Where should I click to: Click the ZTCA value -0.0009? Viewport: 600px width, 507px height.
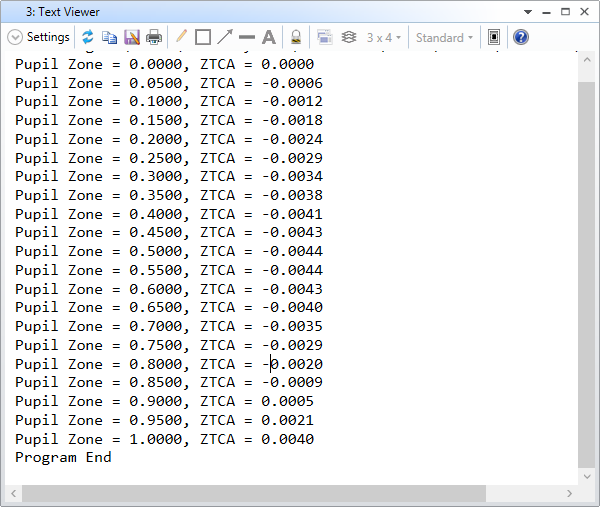point(292,382)
